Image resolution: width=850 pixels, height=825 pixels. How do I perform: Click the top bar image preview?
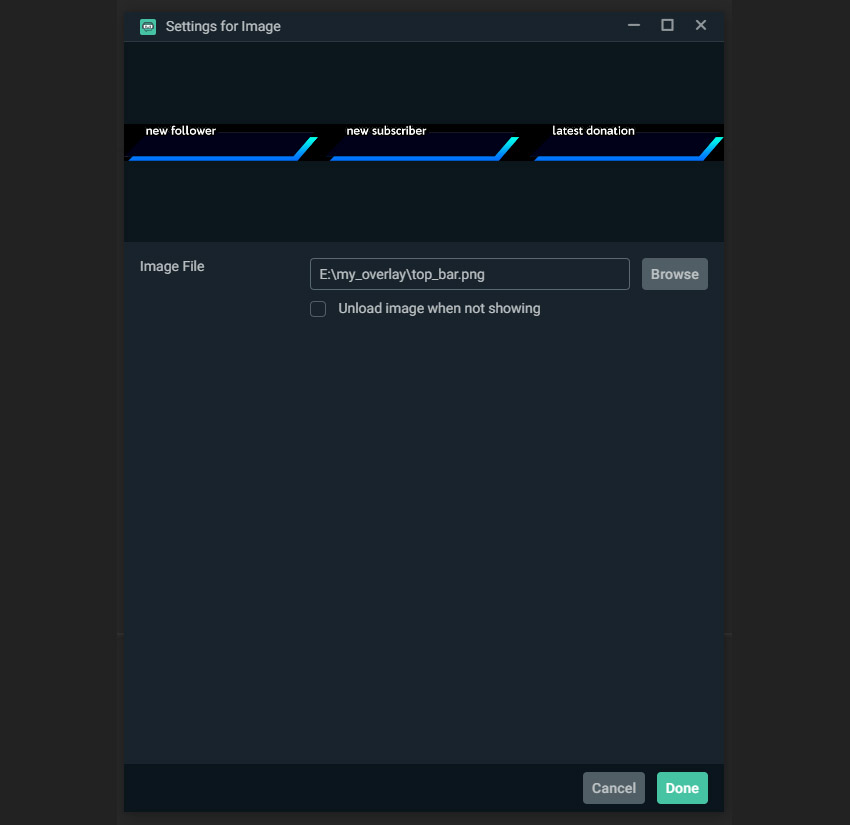424,143
